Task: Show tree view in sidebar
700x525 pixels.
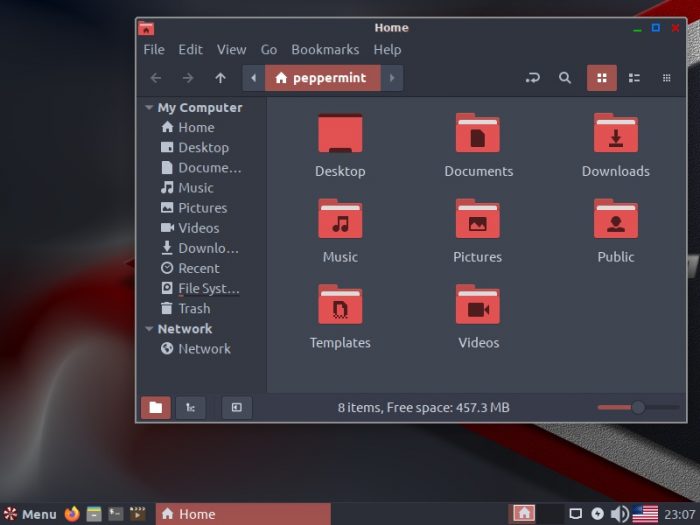Action: [189, 407]
